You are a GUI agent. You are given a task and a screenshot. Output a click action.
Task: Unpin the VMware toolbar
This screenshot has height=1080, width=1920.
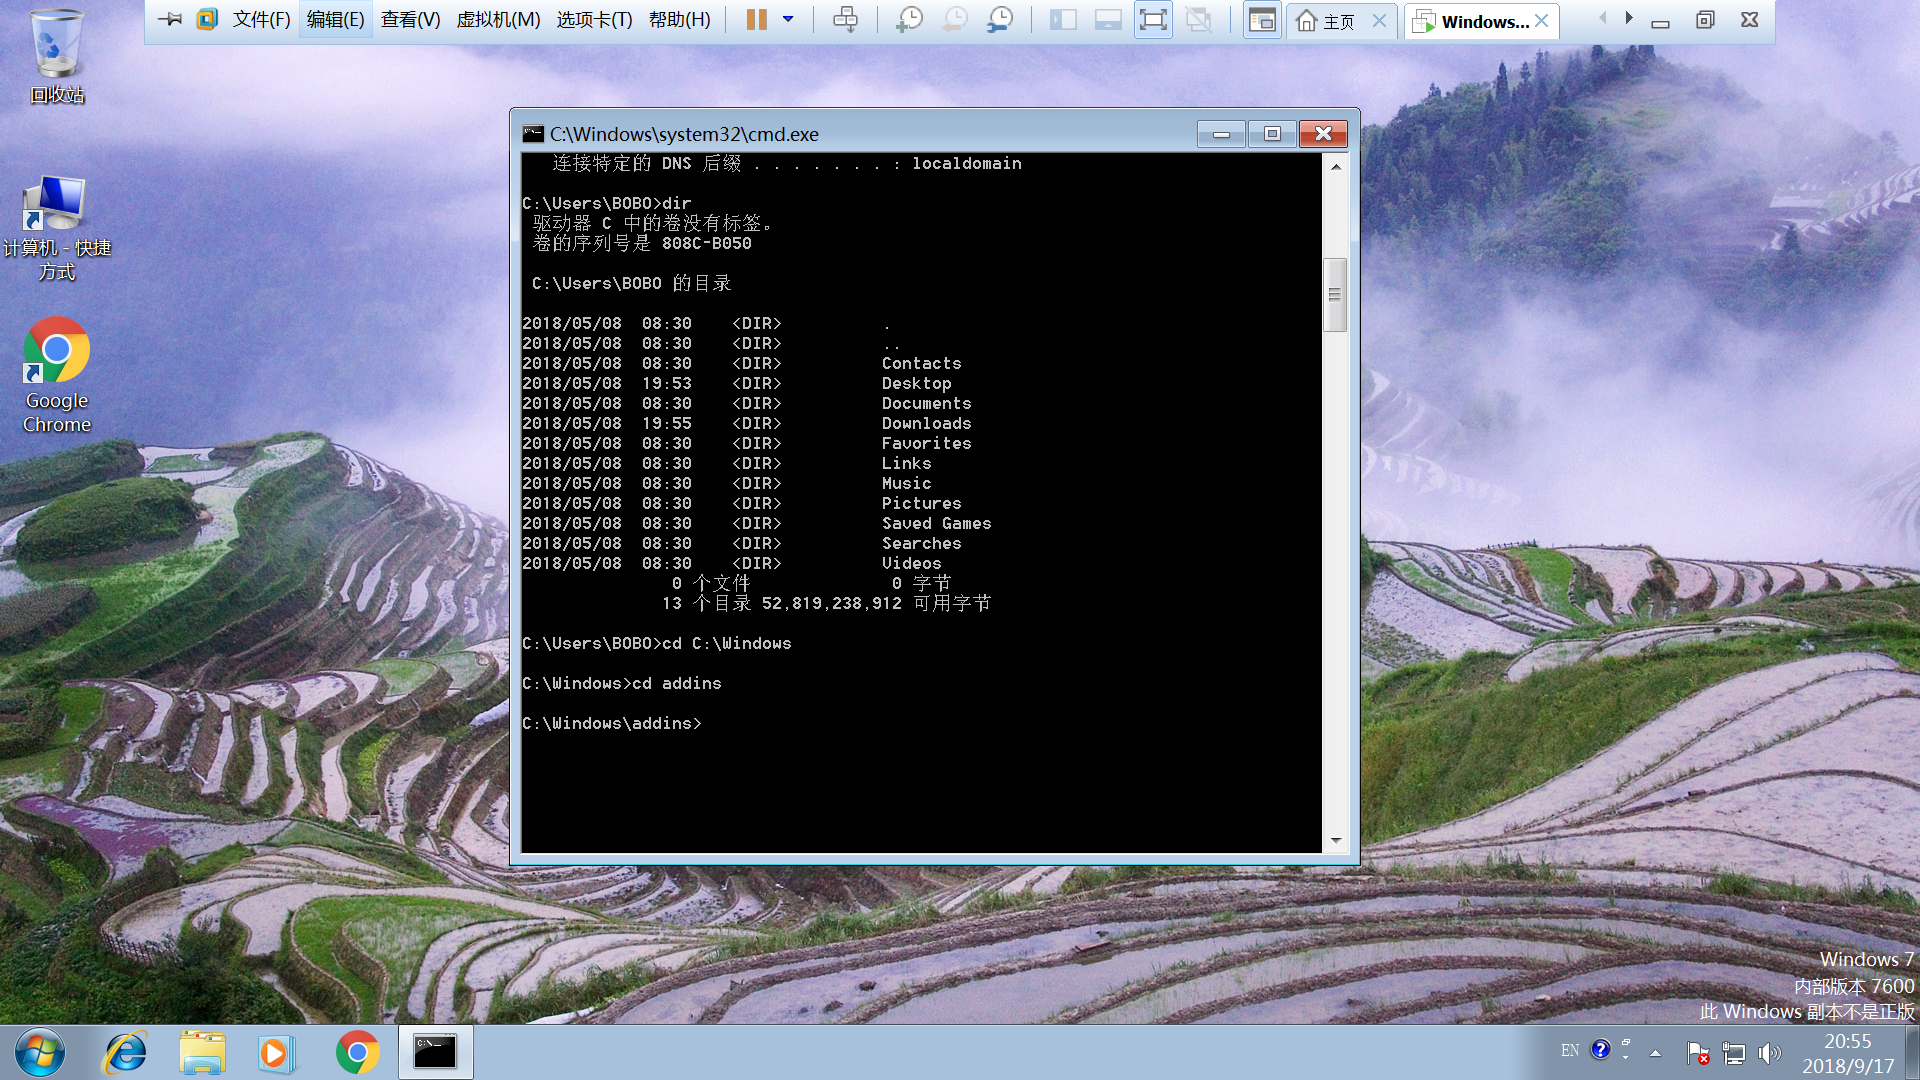170,20
